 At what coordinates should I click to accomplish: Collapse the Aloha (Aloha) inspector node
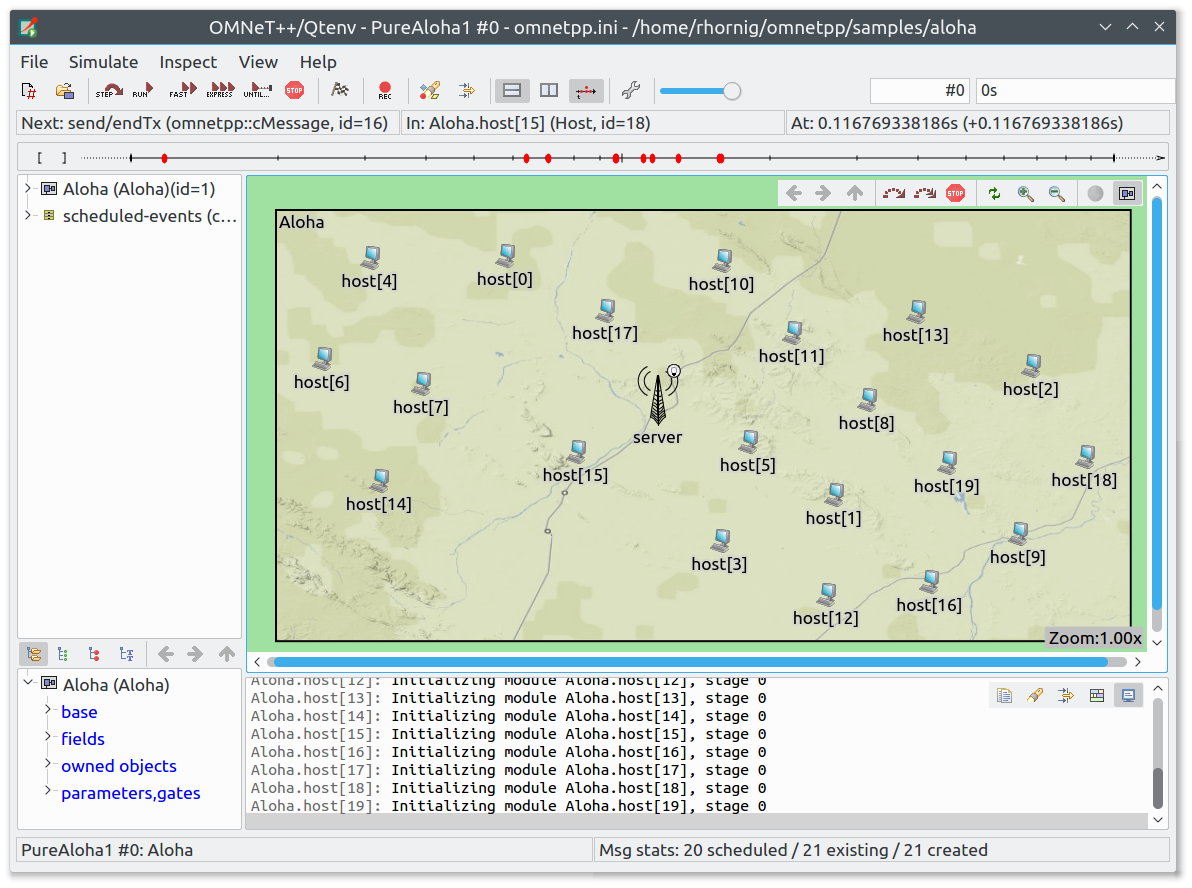click(28, 682)
